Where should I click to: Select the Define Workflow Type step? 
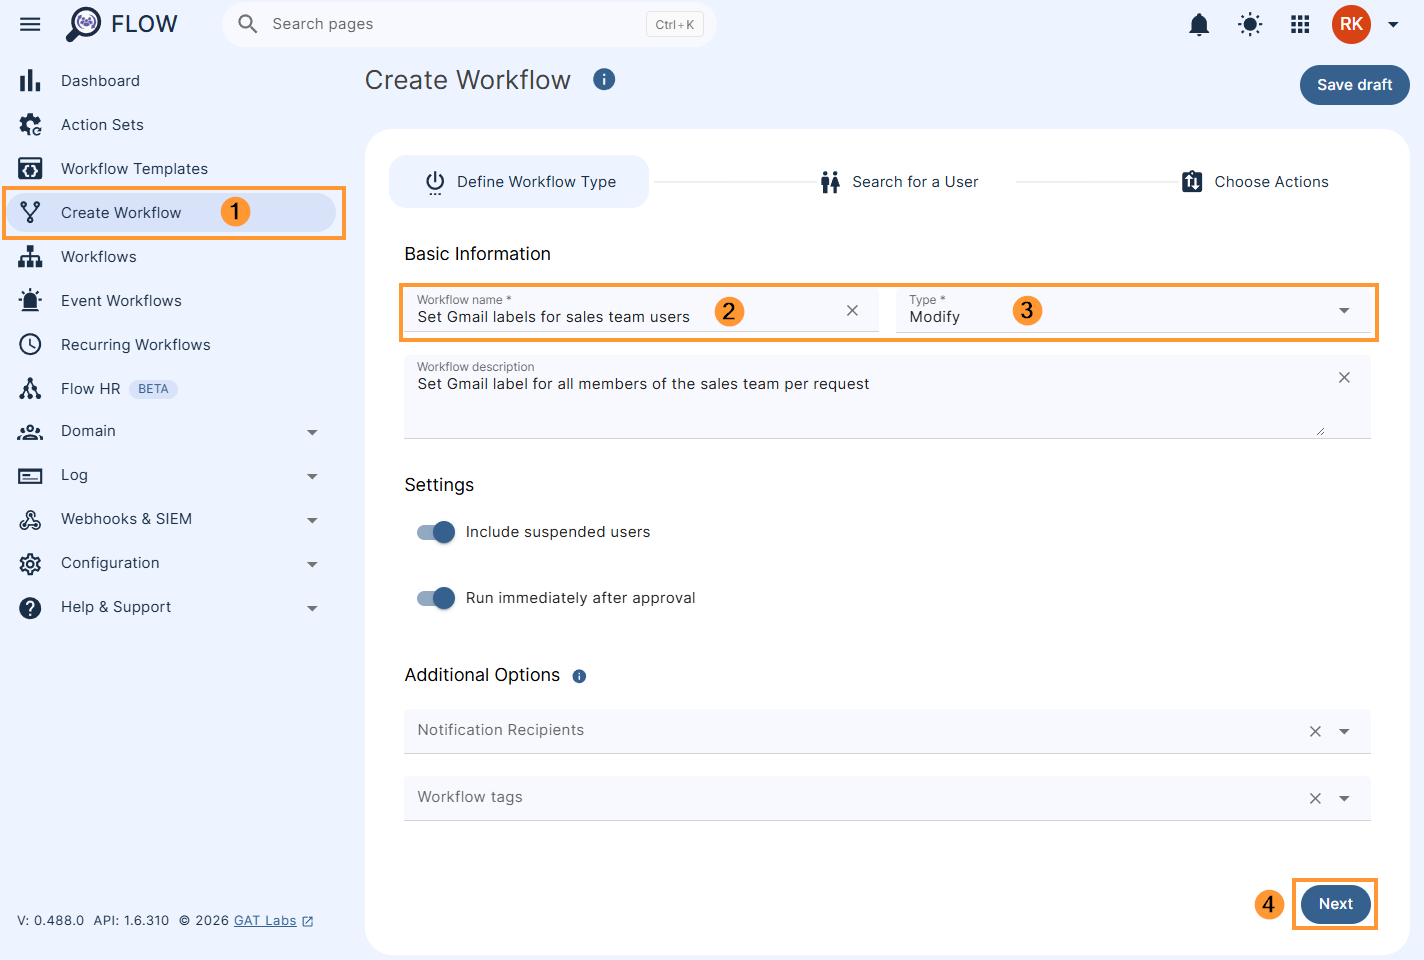pyautogui.click(x=519, y=182)
